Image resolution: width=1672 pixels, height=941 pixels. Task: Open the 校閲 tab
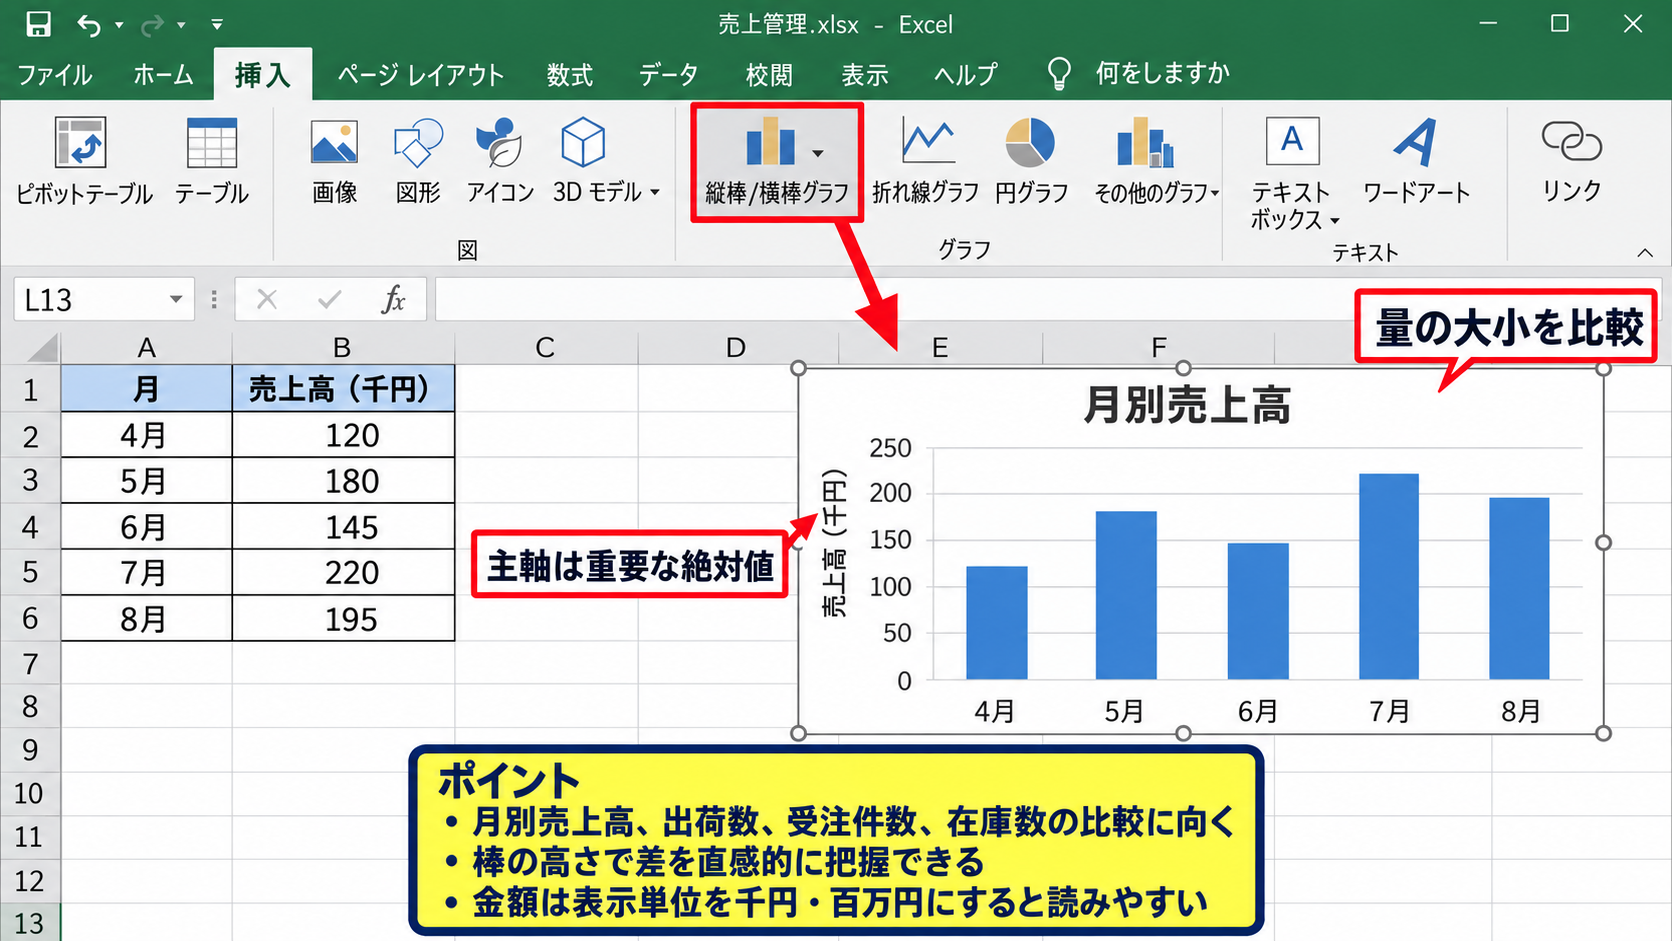pyautogui.click(x=769, y=75)
